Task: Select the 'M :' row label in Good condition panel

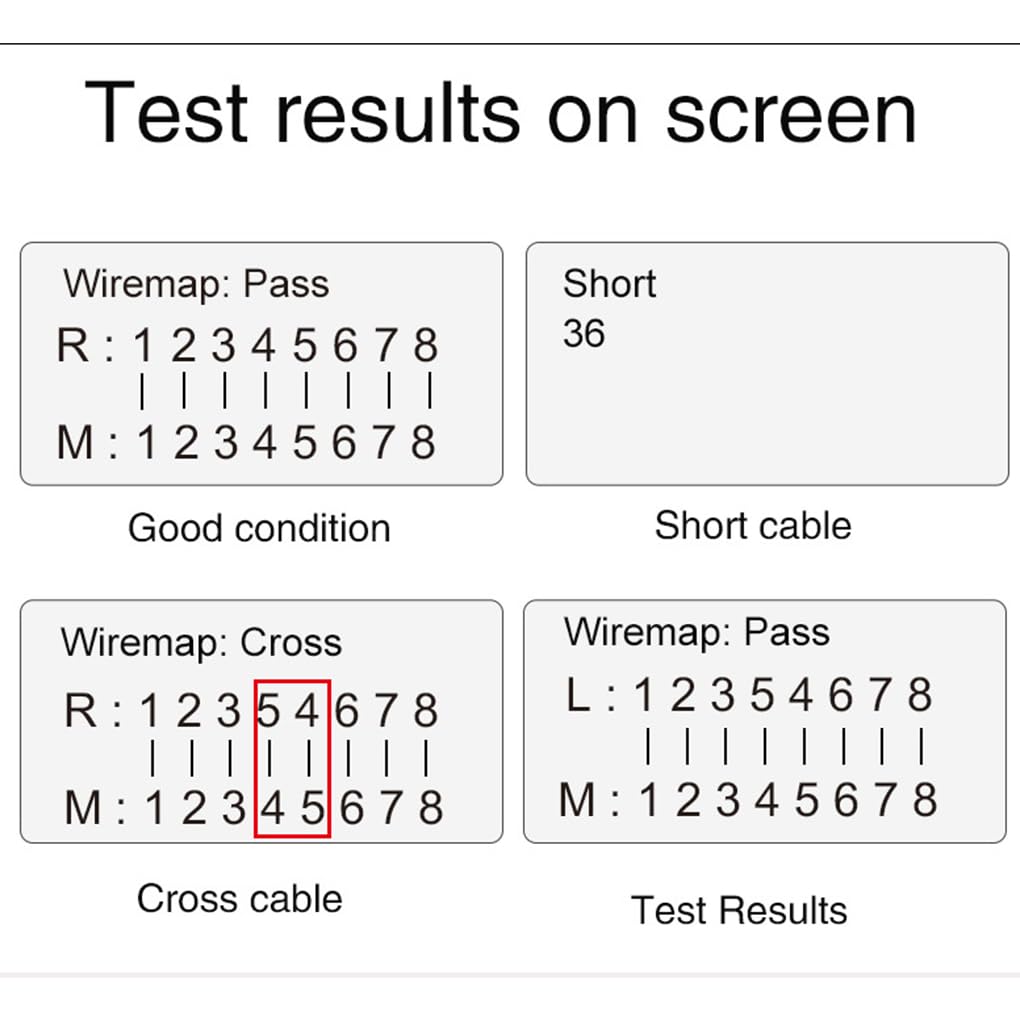Action: click(87, 442)
